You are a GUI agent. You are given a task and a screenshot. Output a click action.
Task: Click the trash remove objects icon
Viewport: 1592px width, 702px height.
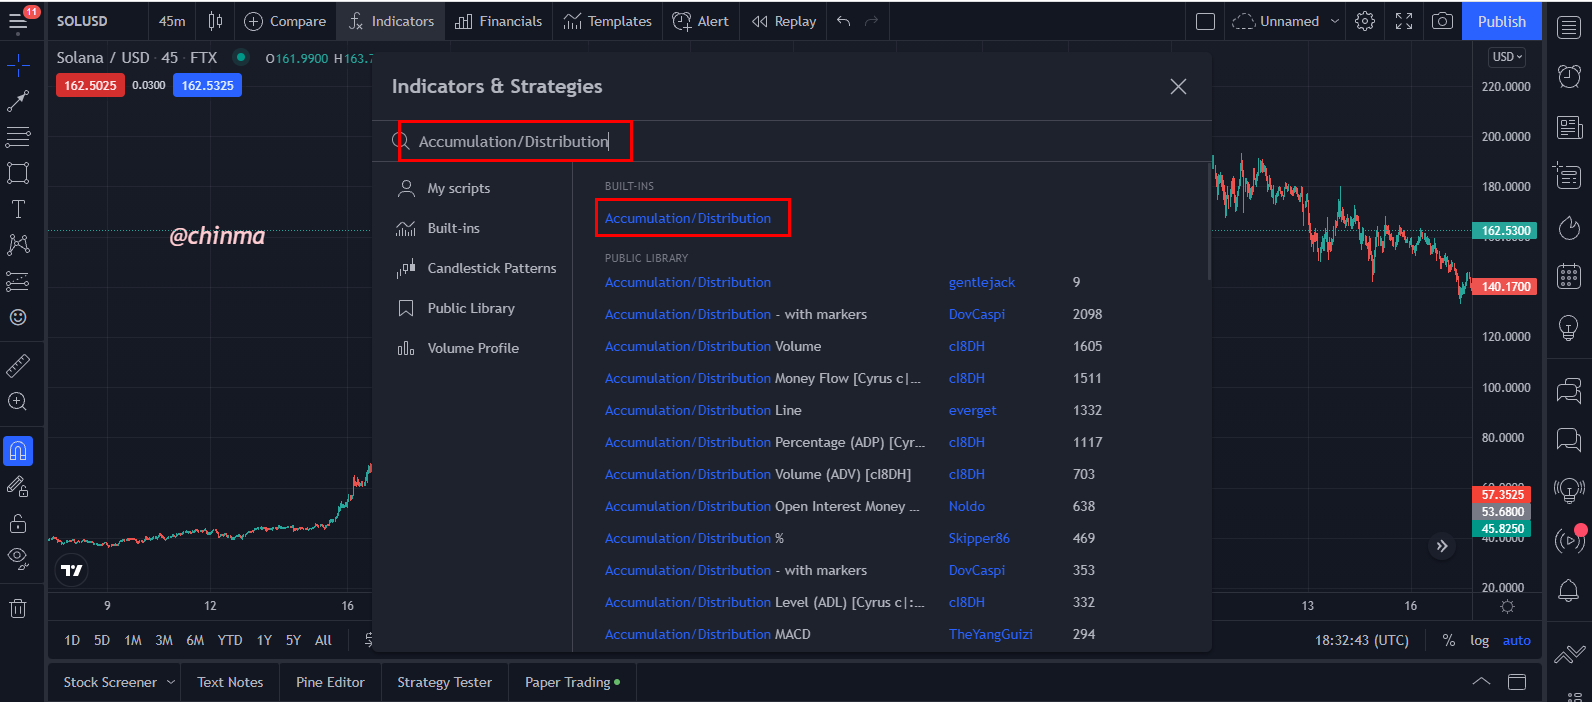[x=18, y=608]
